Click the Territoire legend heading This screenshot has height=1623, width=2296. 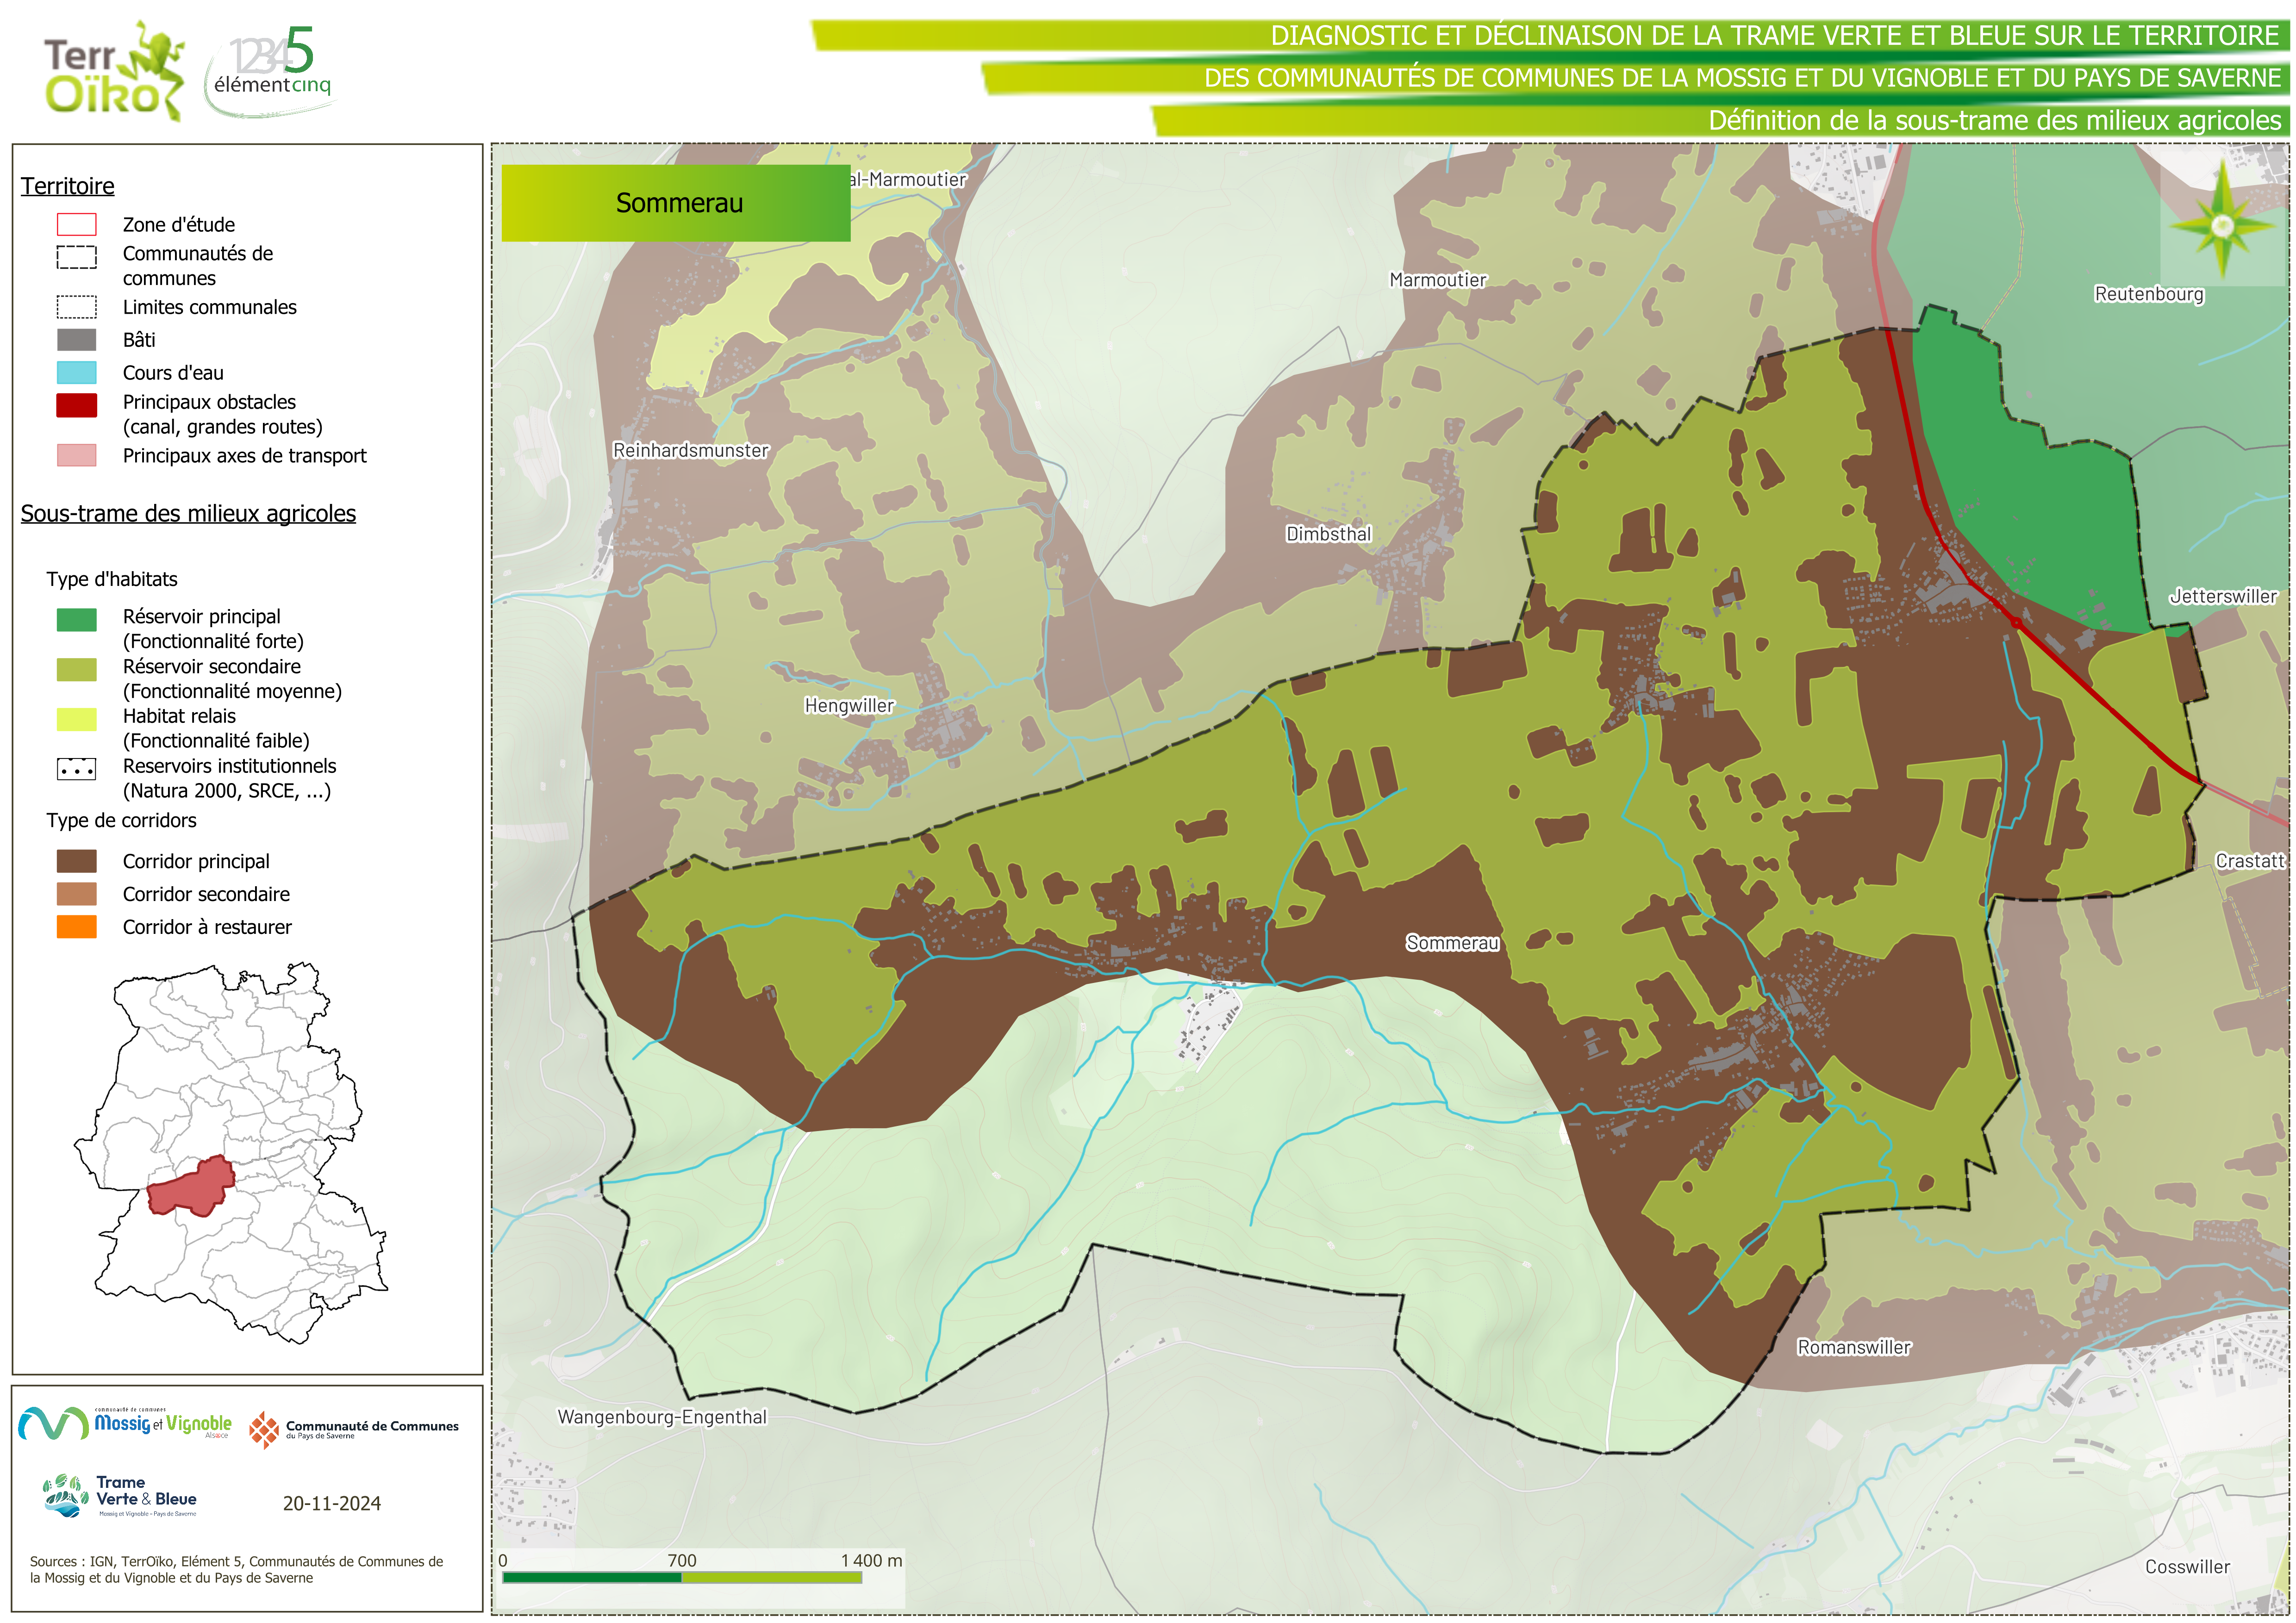click(68, 186)
